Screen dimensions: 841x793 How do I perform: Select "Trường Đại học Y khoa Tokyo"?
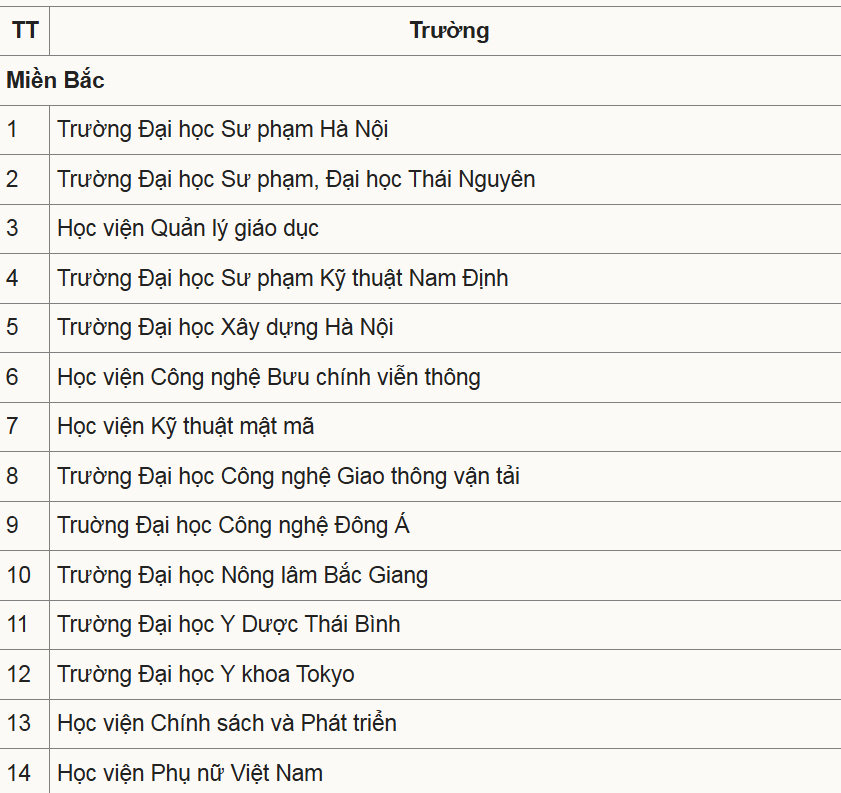tap(206, 674)
